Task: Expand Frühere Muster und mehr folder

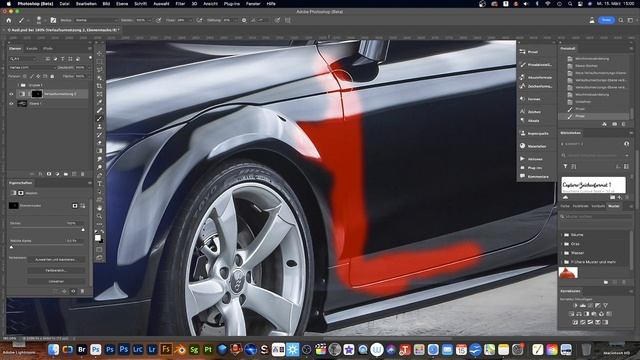Action: [562, 262]
